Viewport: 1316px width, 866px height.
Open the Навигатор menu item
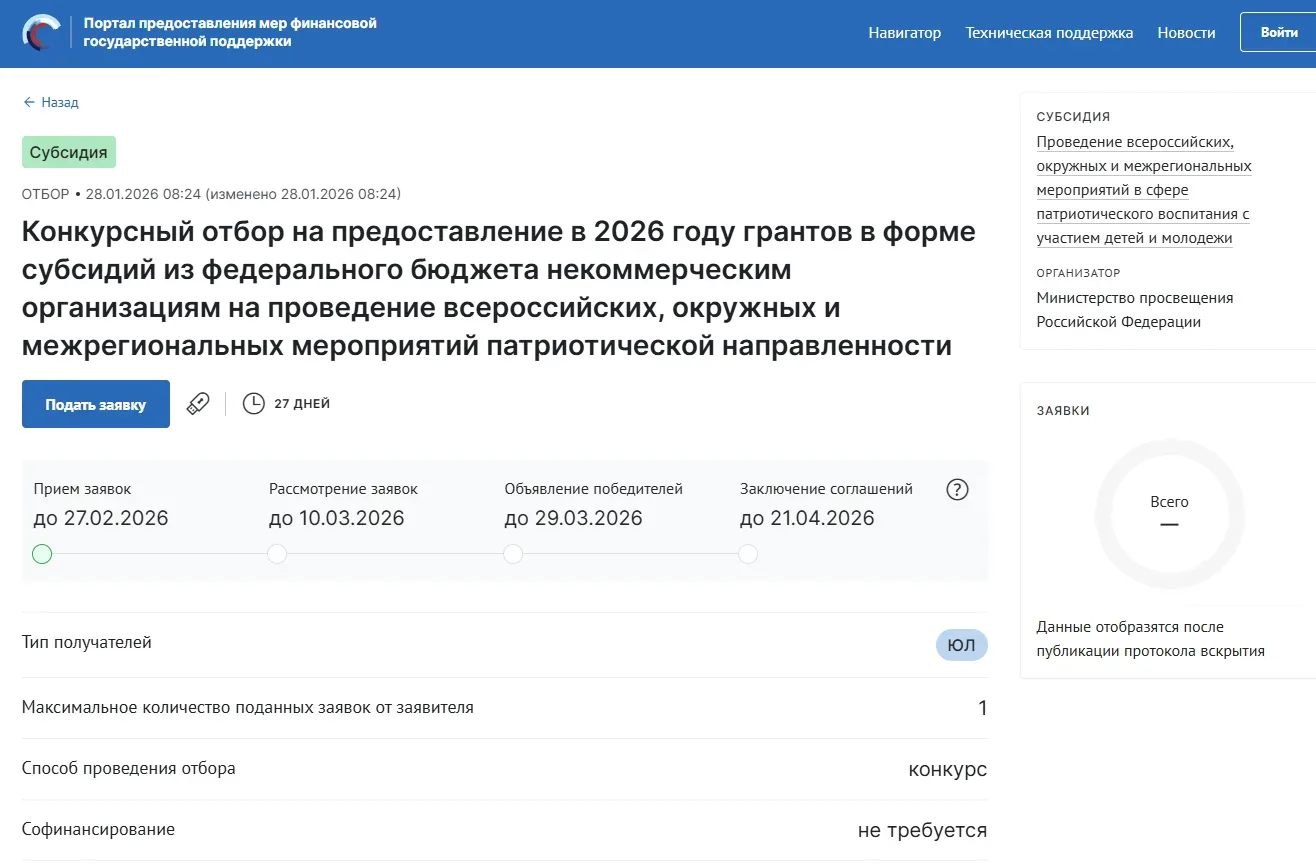[x=904, y=33]
